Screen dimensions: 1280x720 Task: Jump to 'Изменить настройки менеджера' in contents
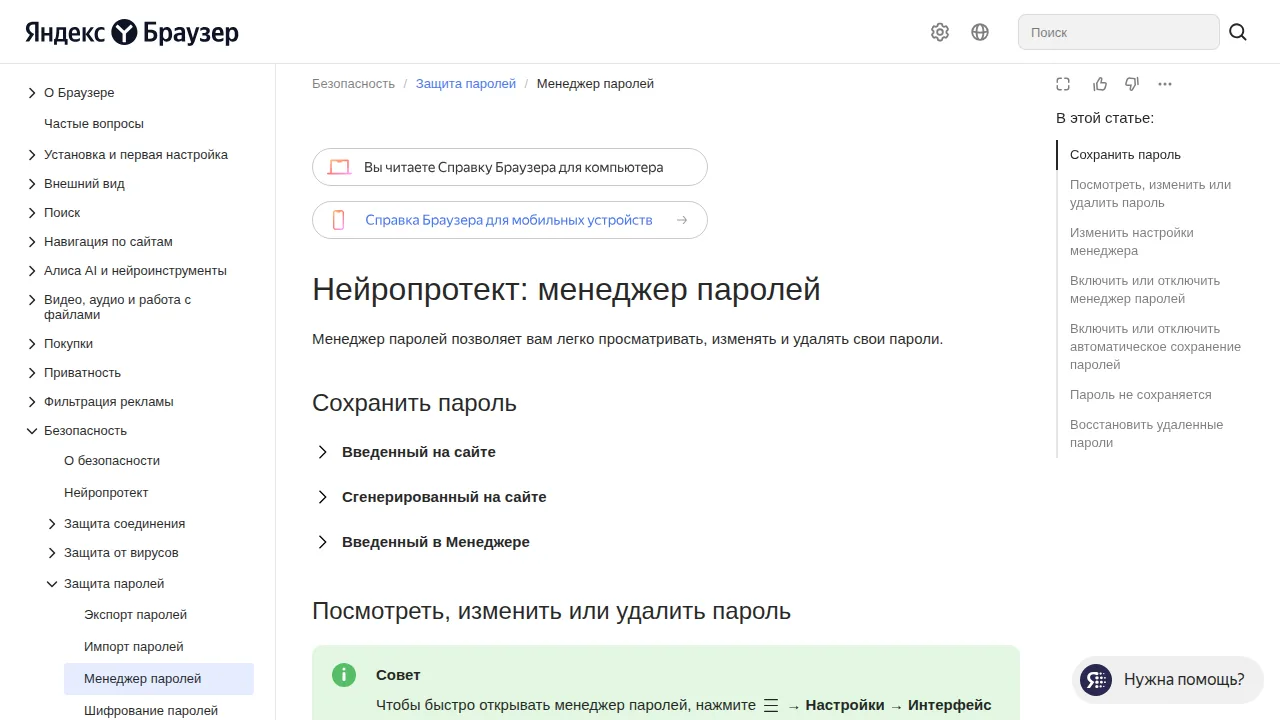point(1131,242)
